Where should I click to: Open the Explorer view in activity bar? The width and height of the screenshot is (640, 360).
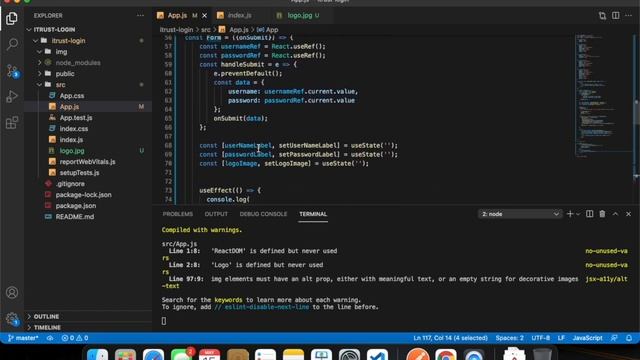click(x=12, y=18)
